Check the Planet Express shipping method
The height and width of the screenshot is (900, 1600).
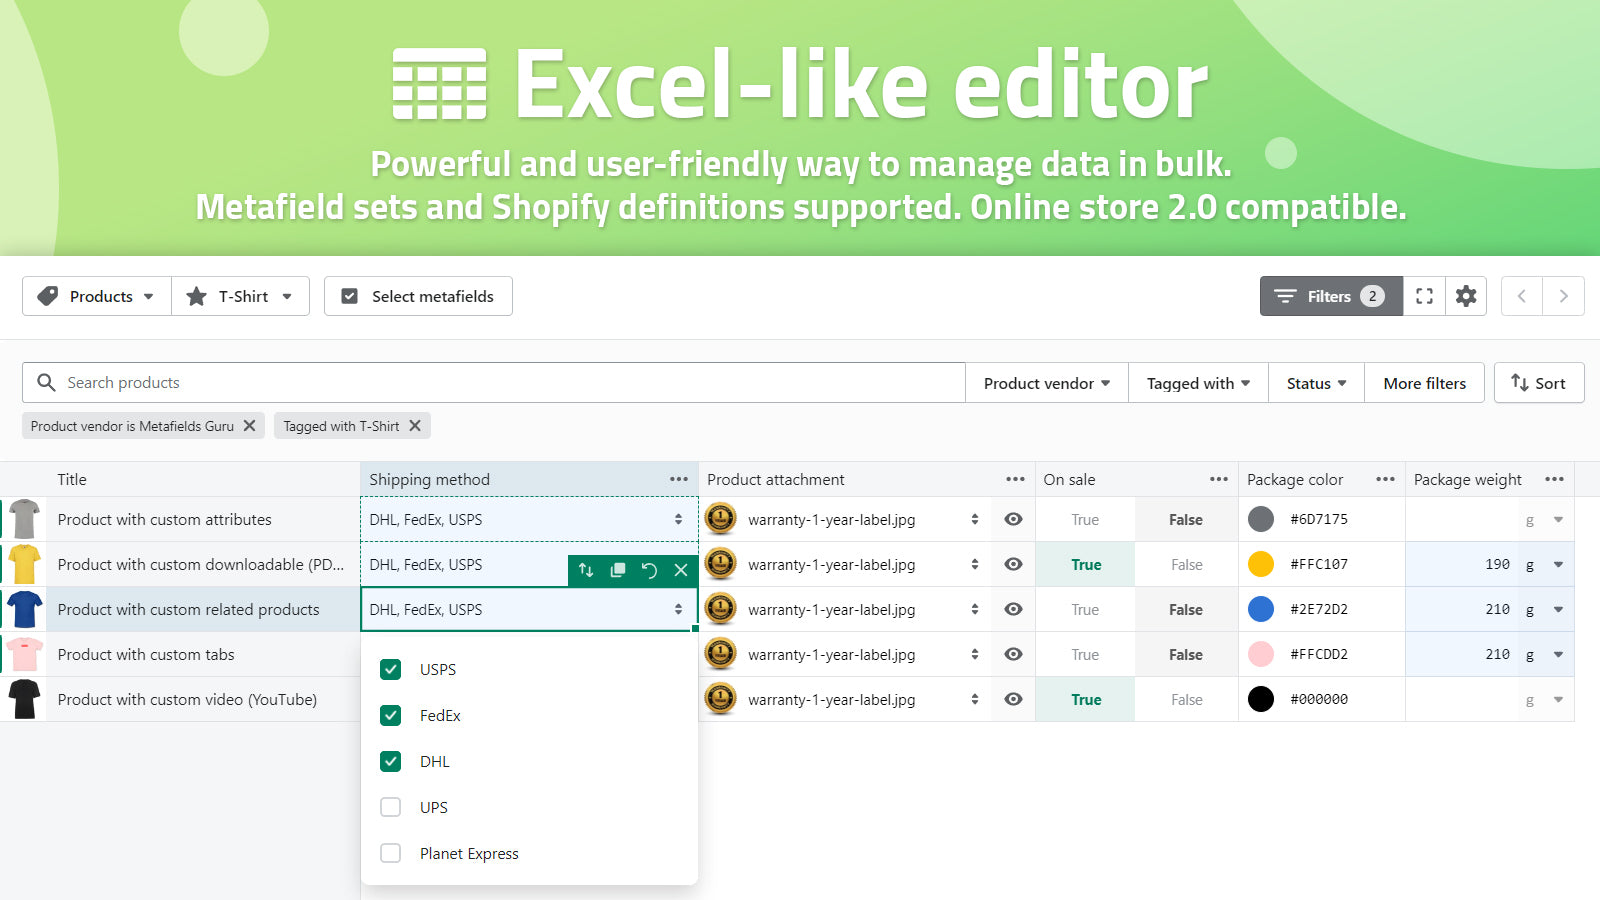[x=390, y=853]
